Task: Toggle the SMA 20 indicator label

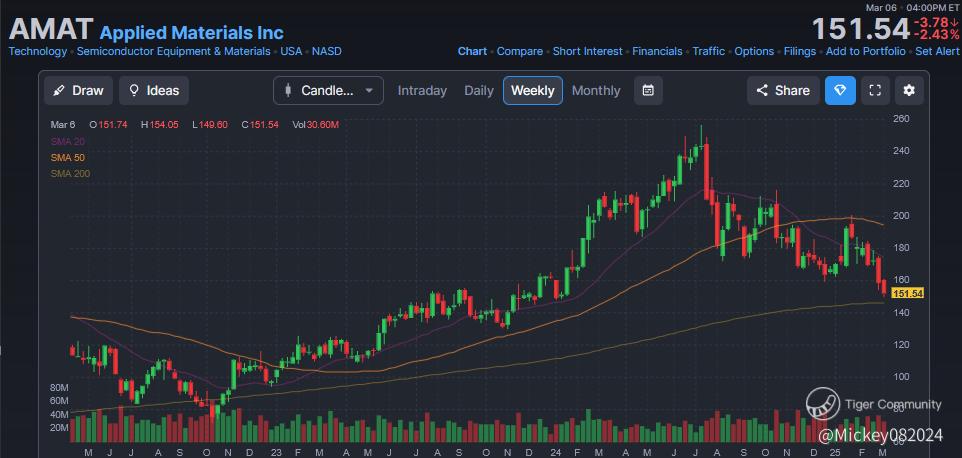Action: (x=68, y=142)
